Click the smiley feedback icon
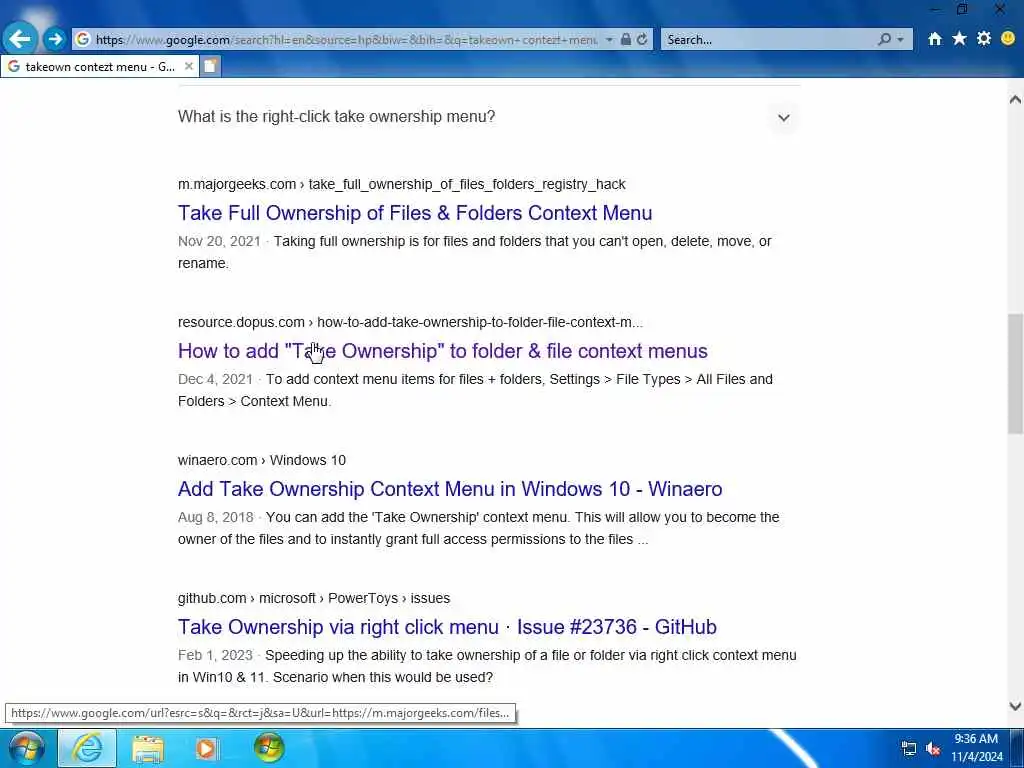 [x=1008, y=39]
